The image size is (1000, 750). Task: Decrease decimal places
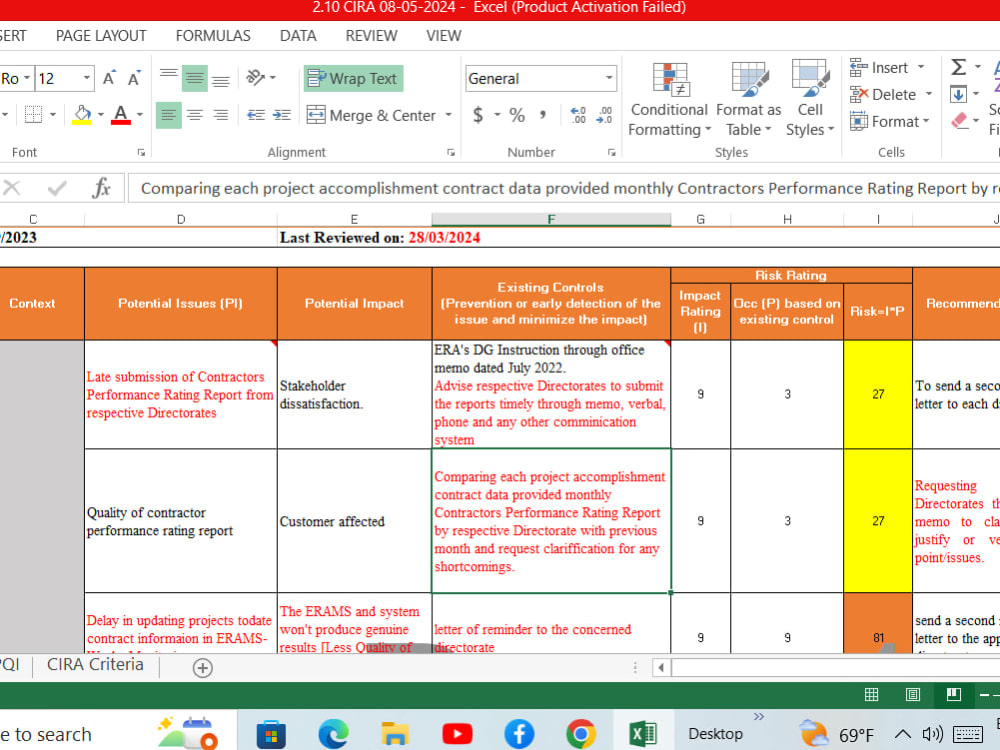(x=604, y=115)
